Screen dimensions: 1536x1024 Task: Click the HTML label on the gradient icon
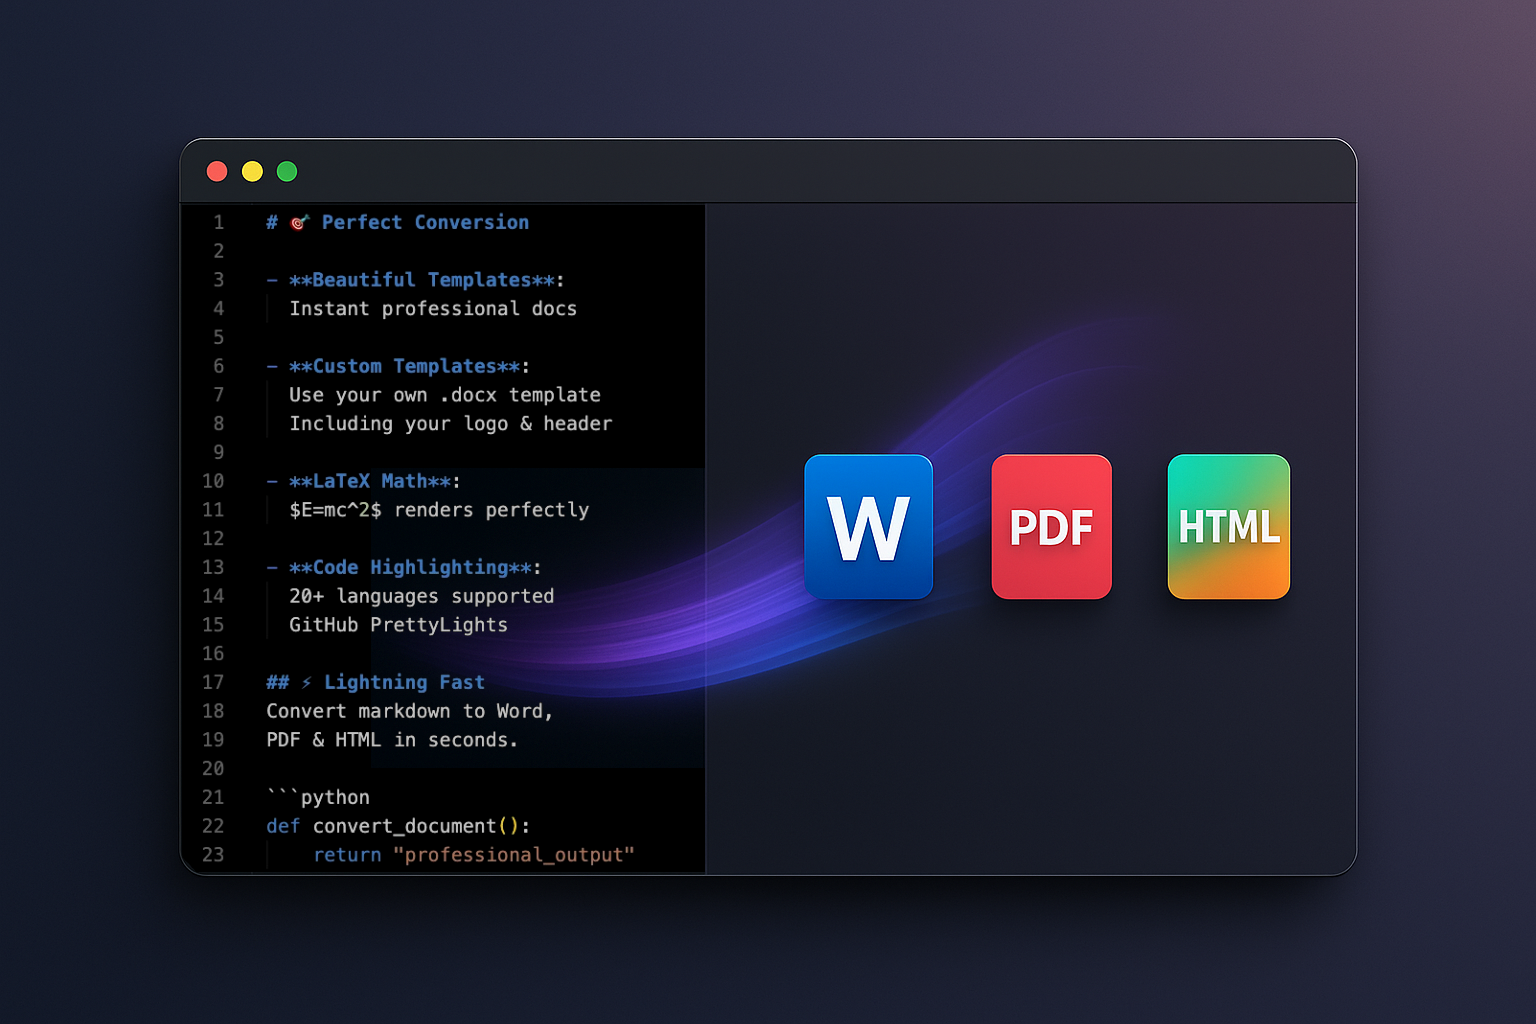(1228, 528)
